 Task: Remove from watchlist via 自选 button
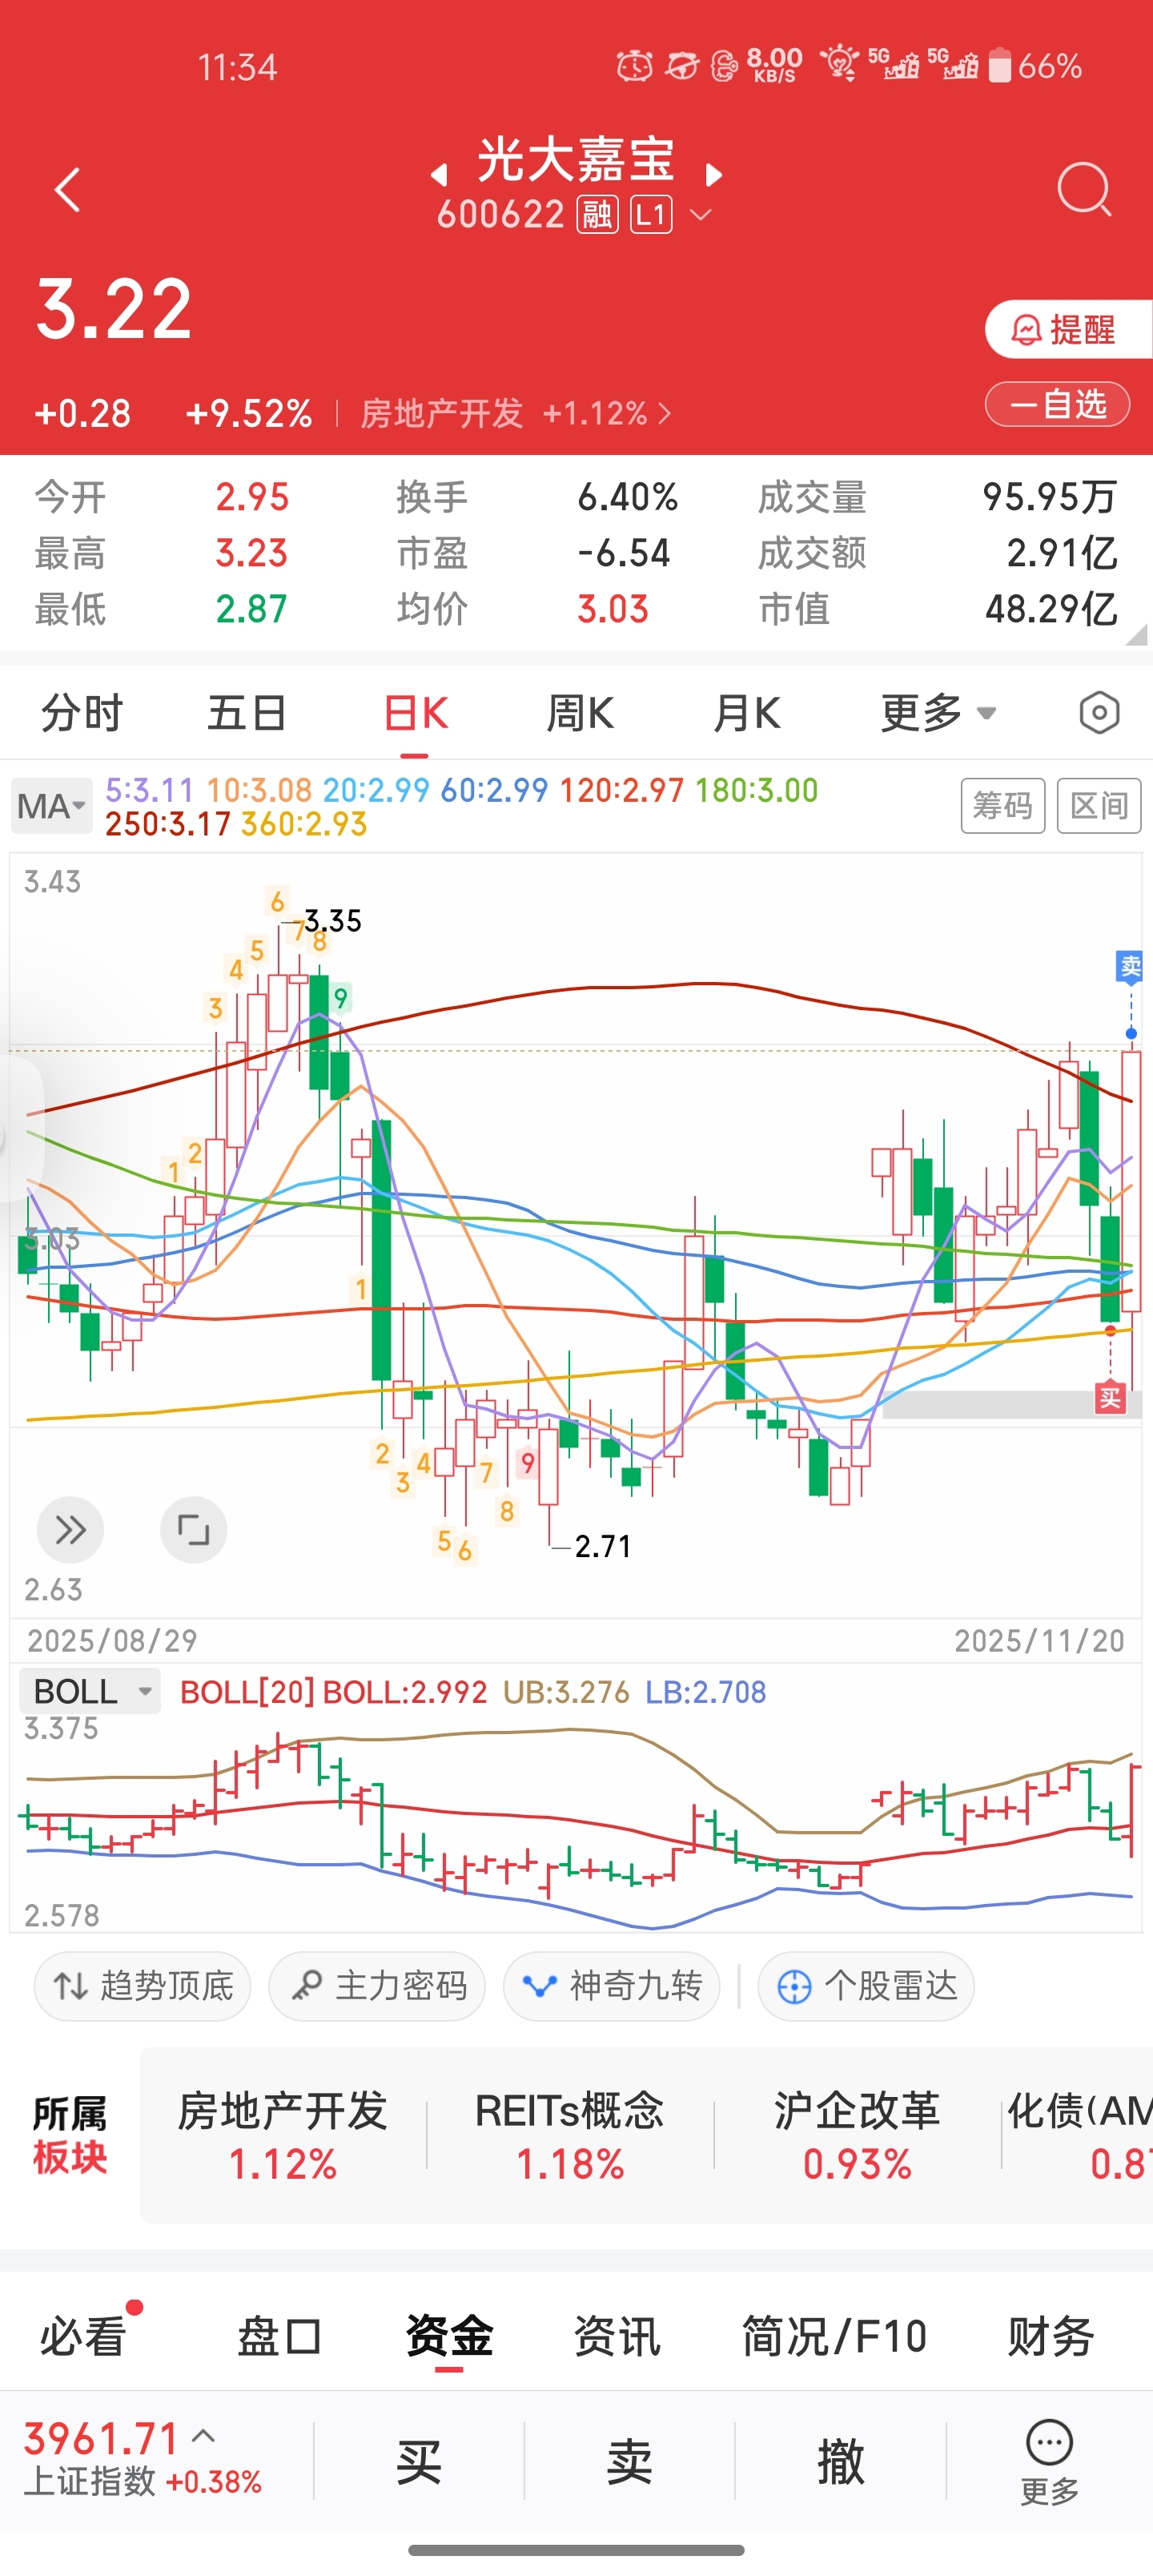(1057, 405)
